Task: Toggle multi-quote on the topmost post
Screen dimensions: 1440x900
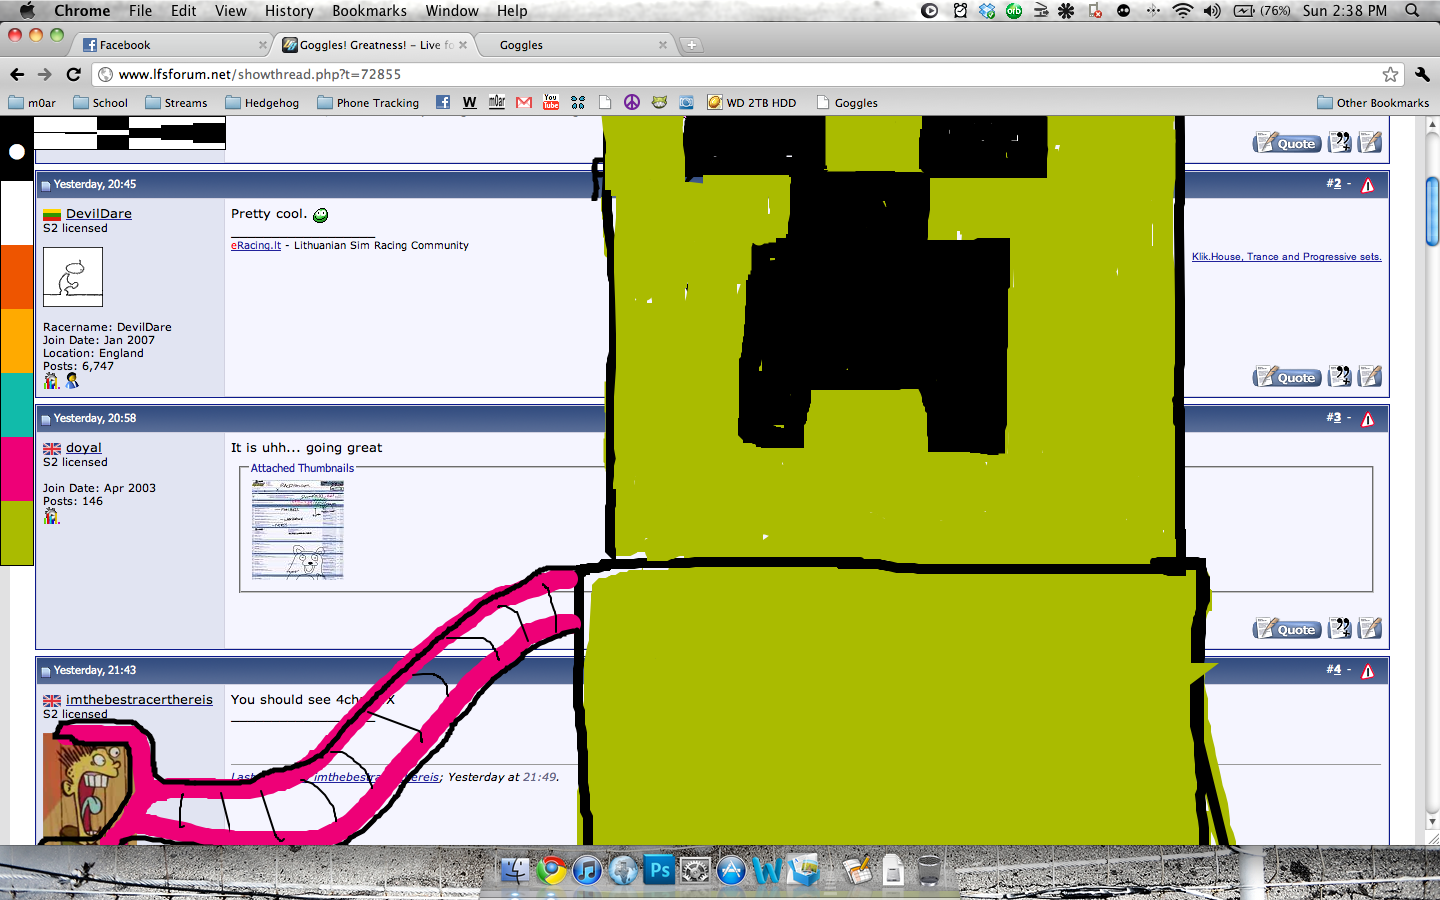Action: pyautogui.click(x=1340, y=142)
